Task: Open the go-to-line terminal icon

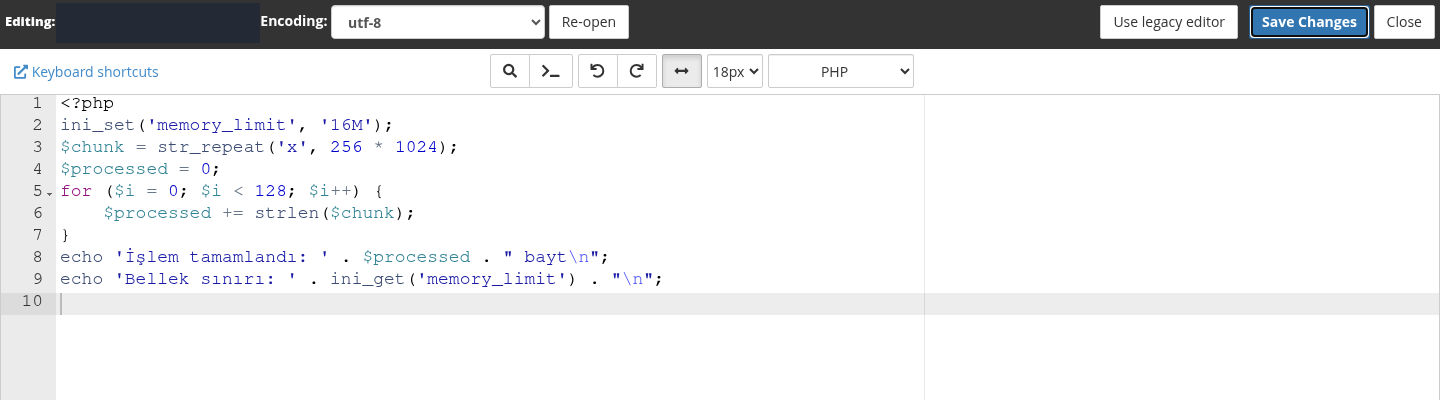Action: coord(549,71)
